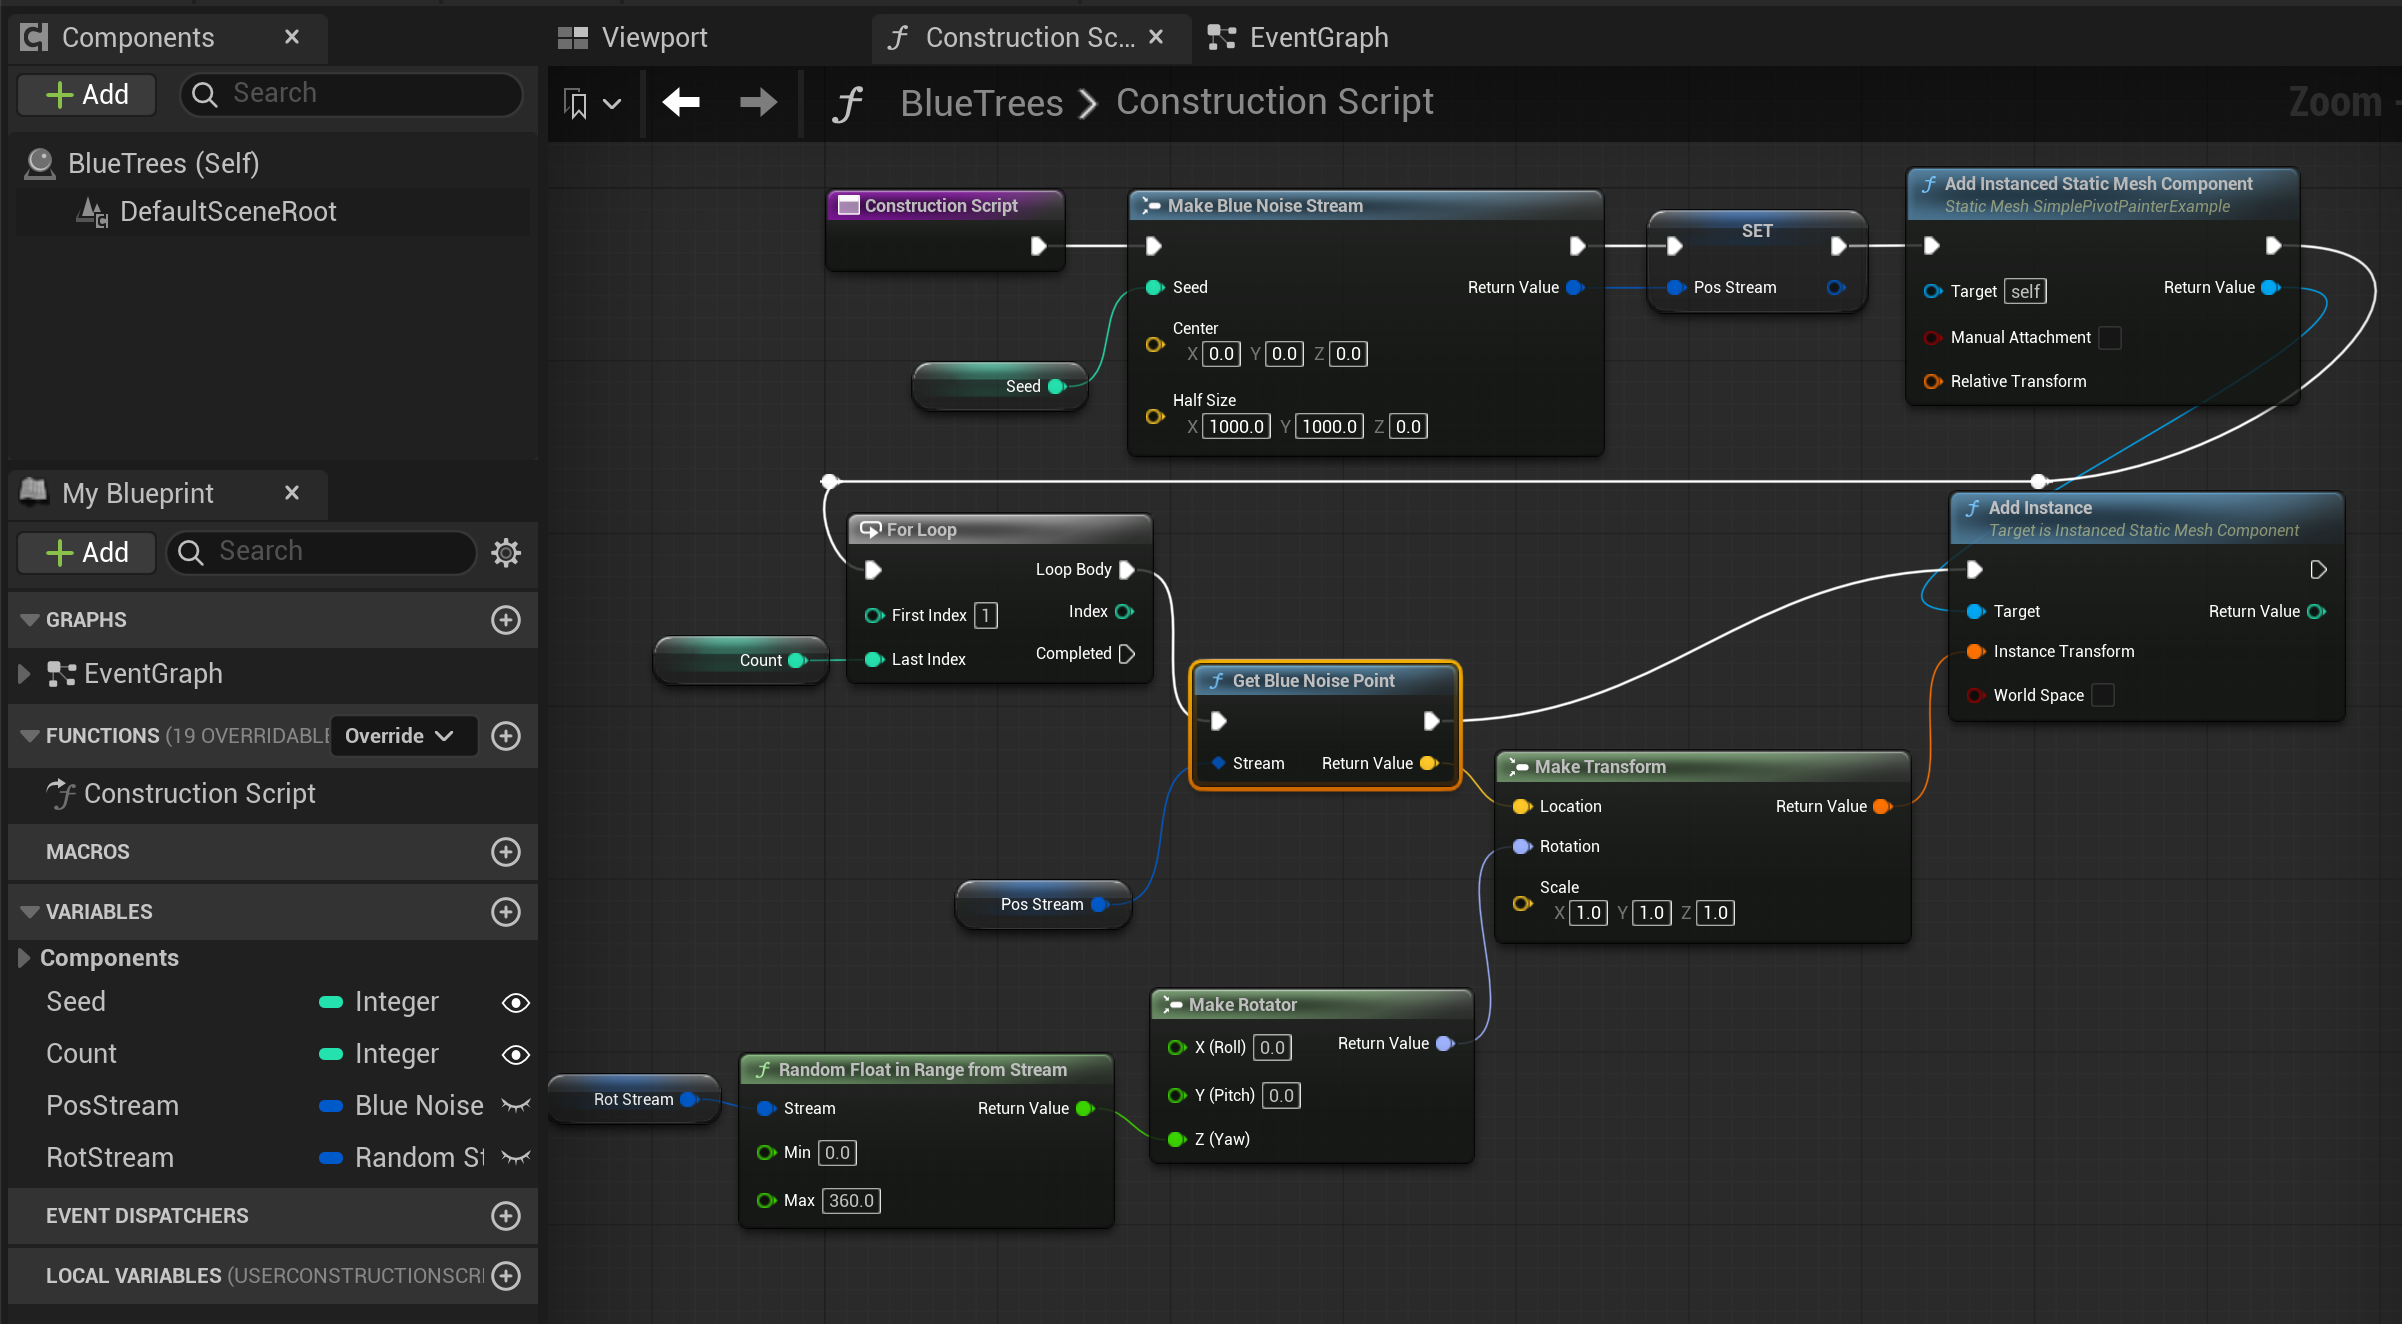Toggle Count variable visibility eye
Viewport: 2402px width, 1324px height.
pyautogui.click(x=516, y=1055)
